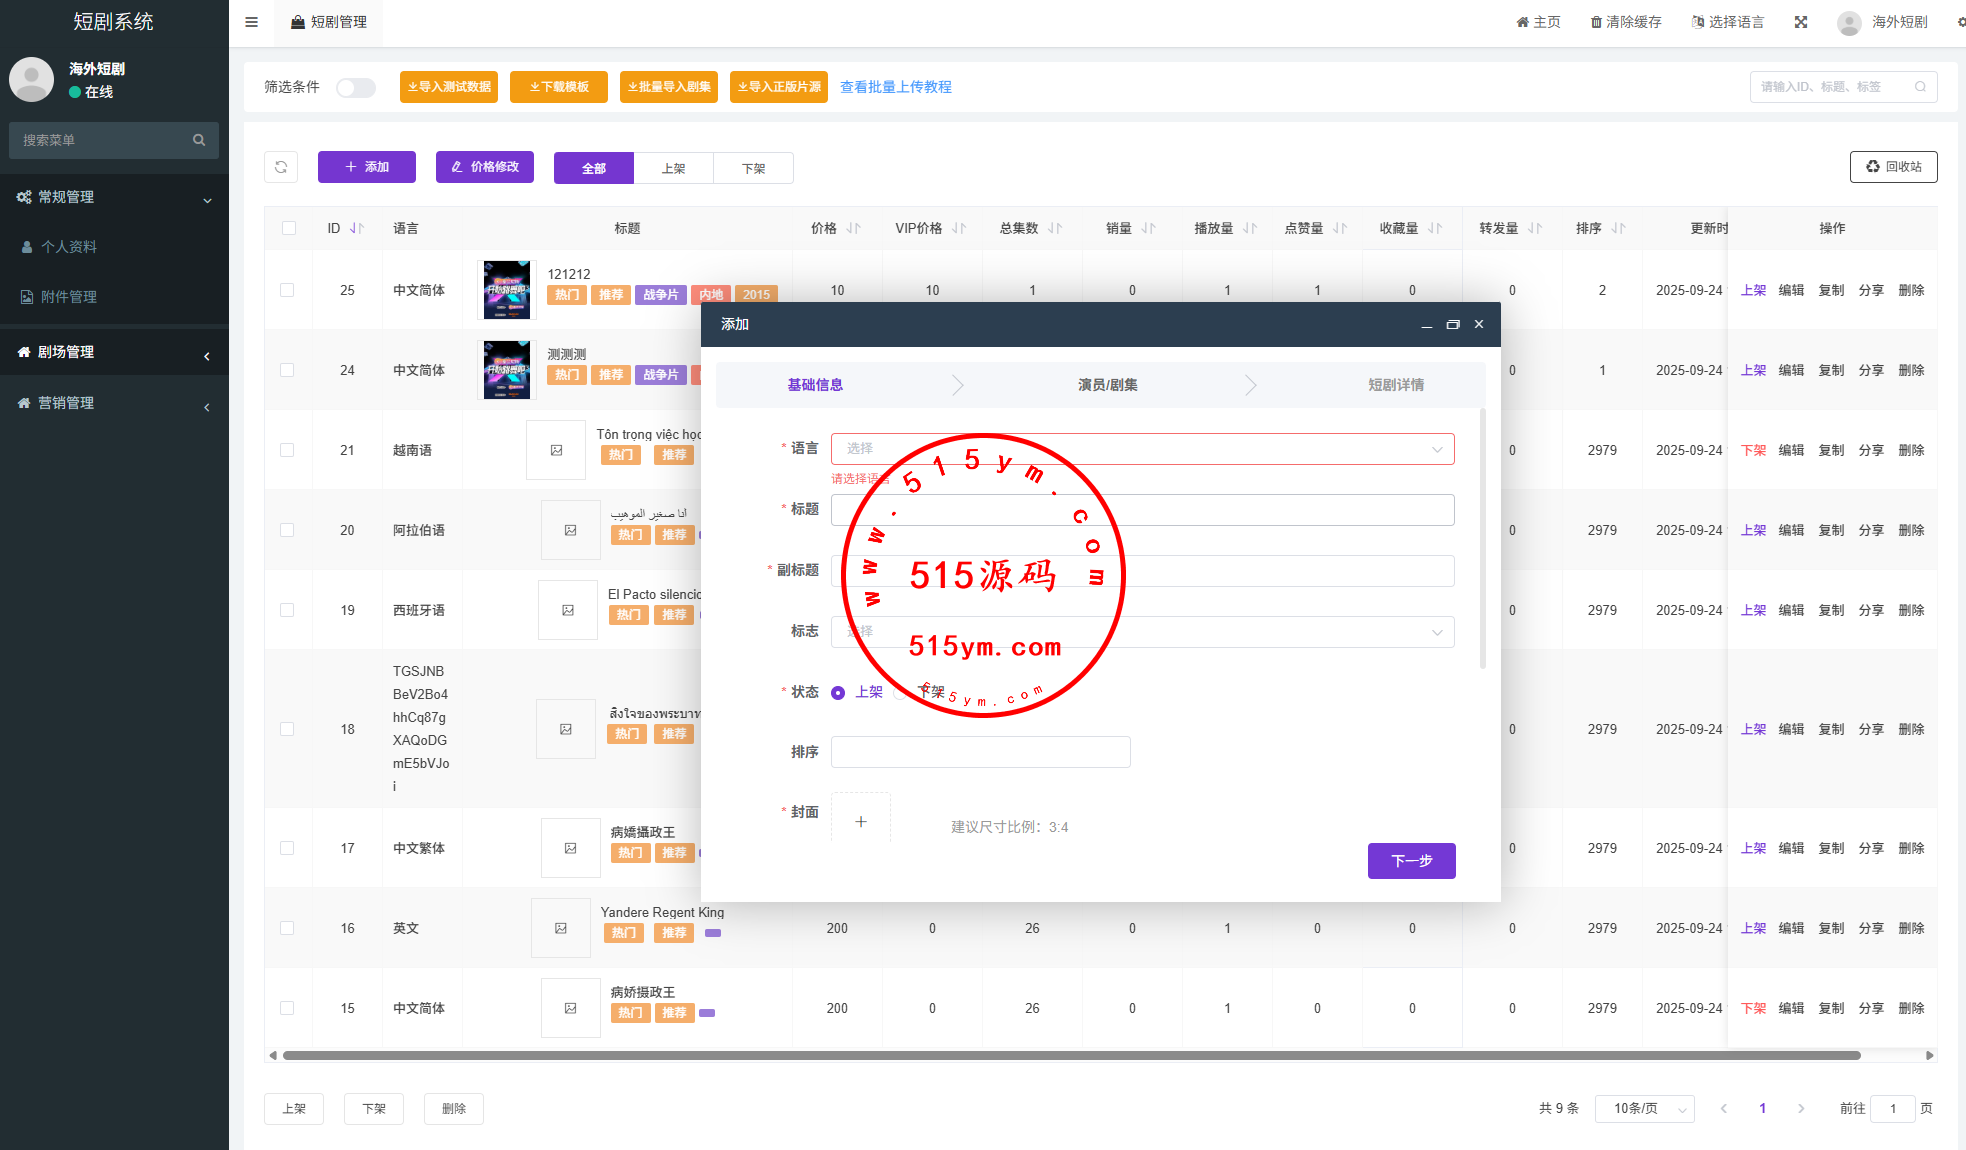Click the top search field magnifier icon
The image size is (1966, 1150).
pos(1920,87)
